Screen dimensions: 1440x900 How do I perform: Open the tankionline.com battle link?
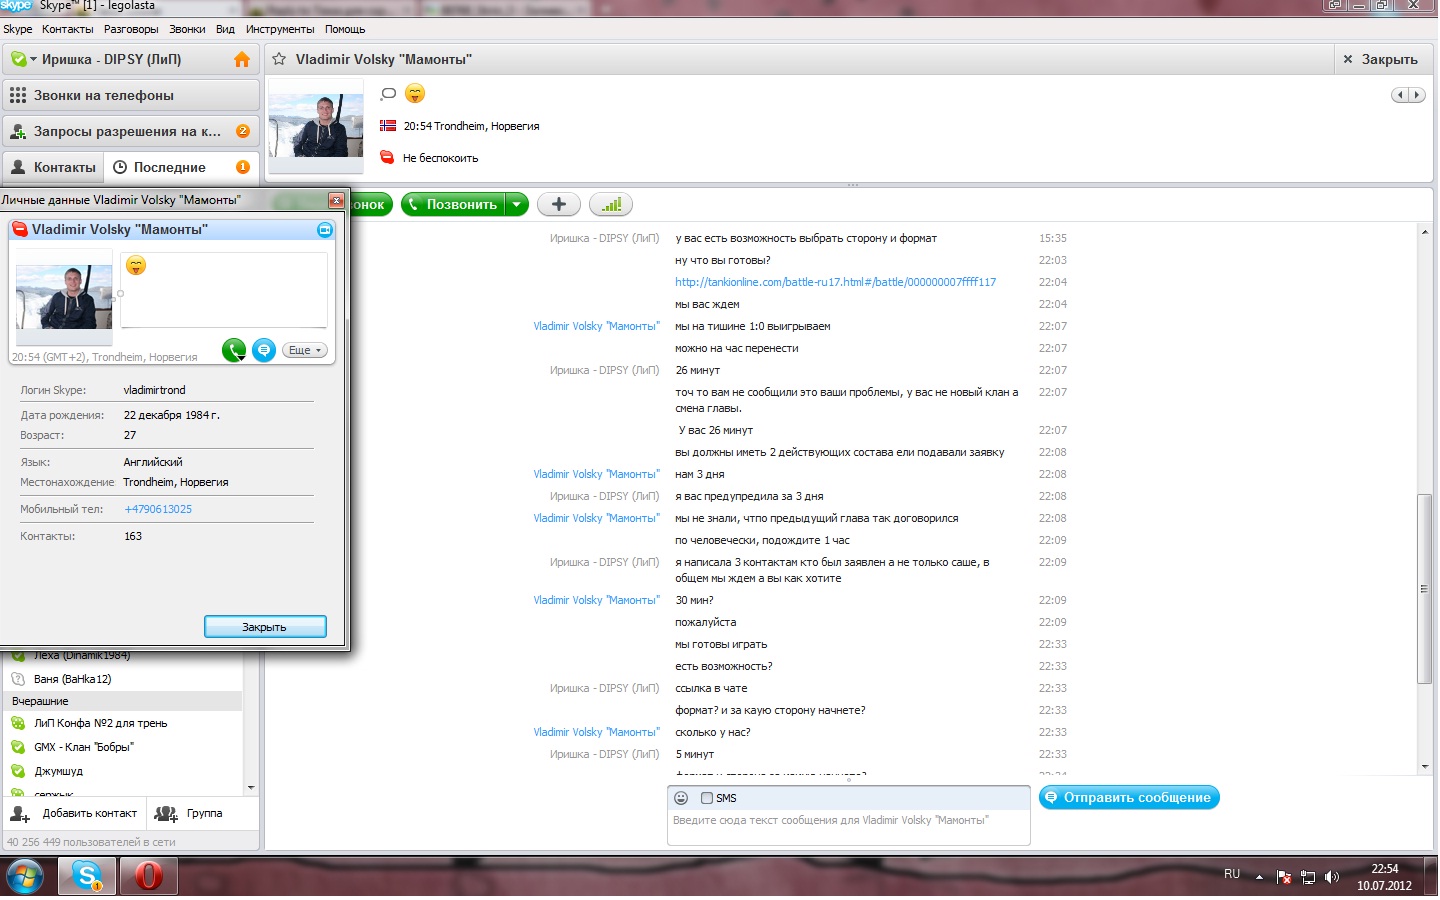click(835, 282)
